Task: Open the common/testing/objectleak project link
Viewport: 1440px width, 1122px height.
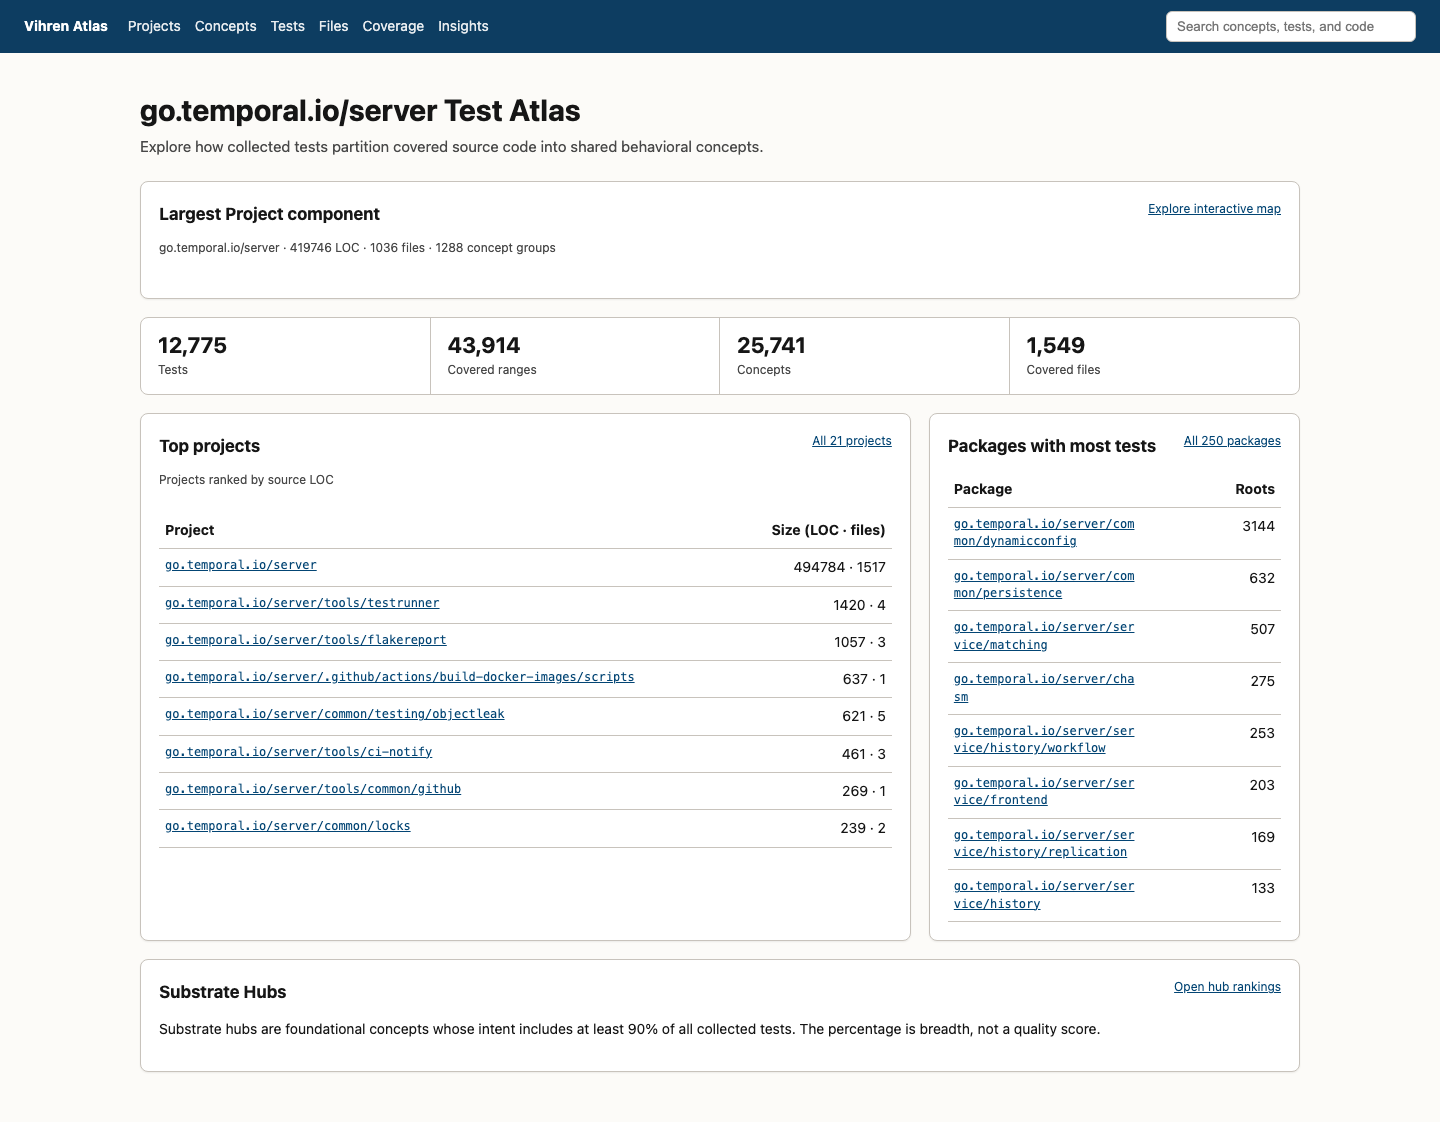Action: [x=335, y=714]
